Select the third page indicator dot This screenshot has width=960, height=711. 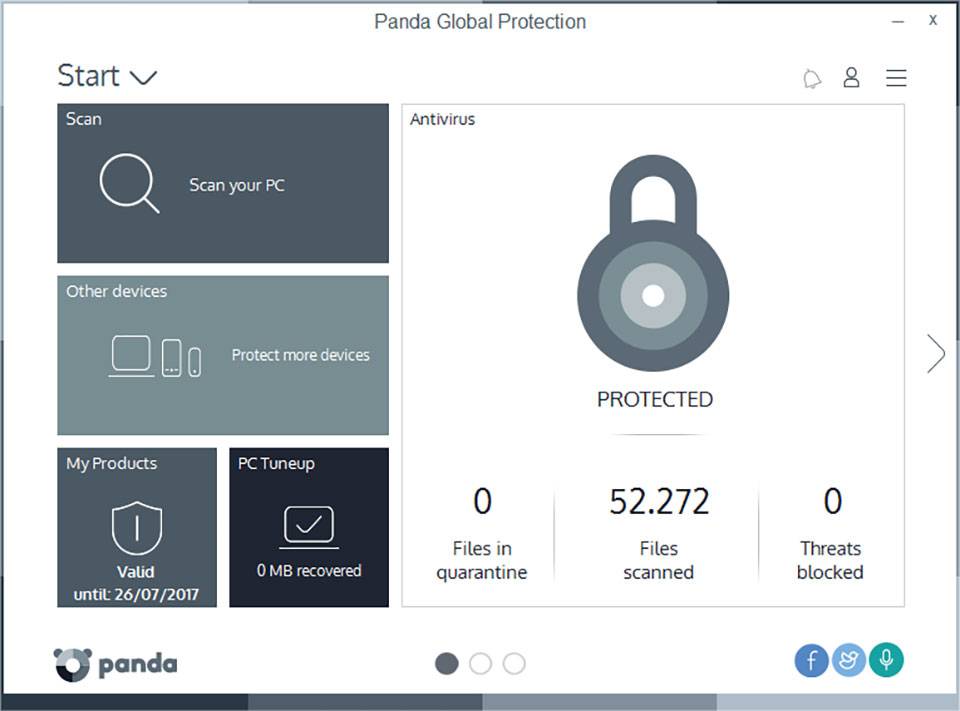pos(514,663)
